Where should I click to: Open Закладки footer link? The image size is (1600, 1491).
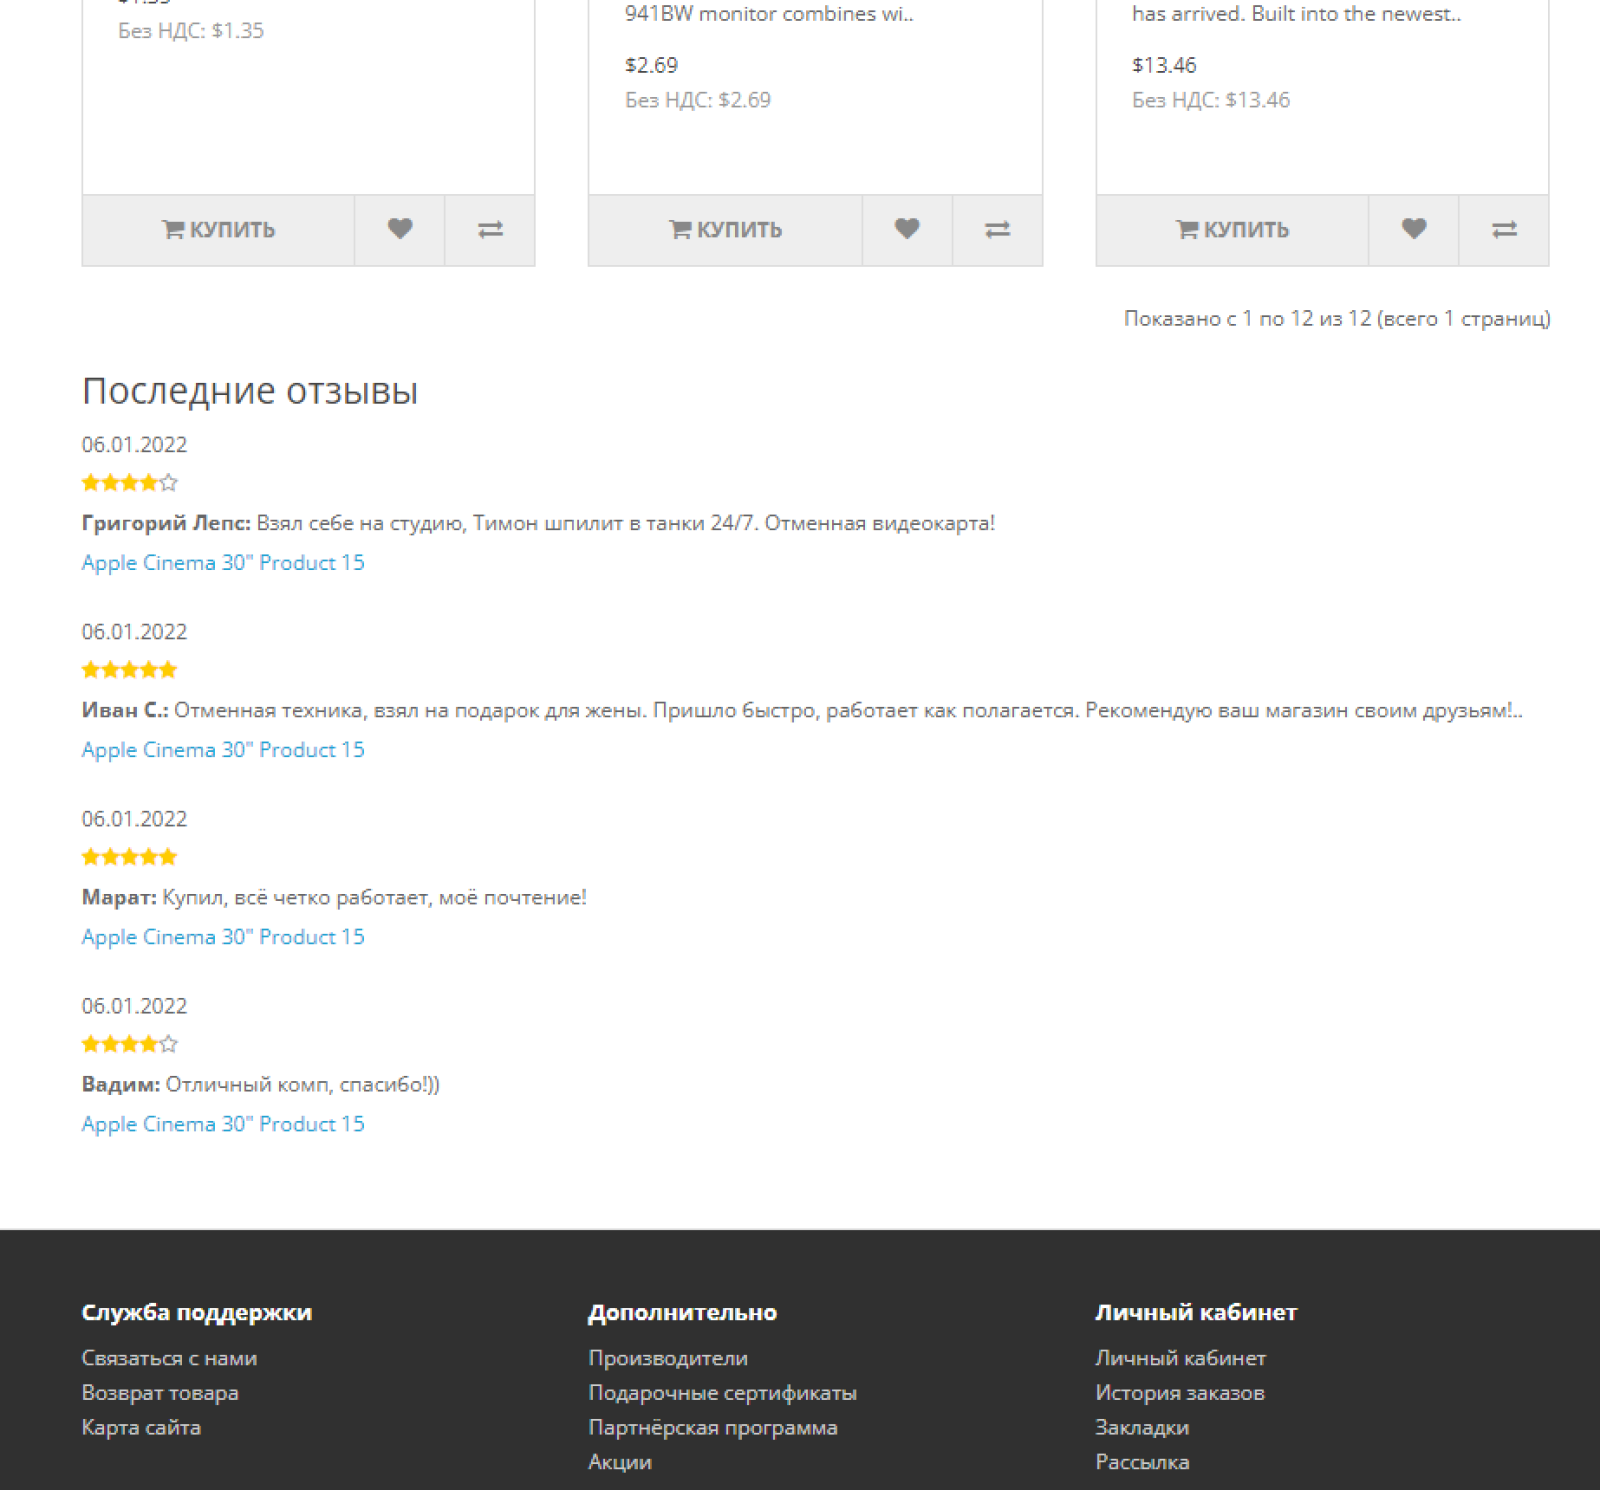click(1142, 1428)
